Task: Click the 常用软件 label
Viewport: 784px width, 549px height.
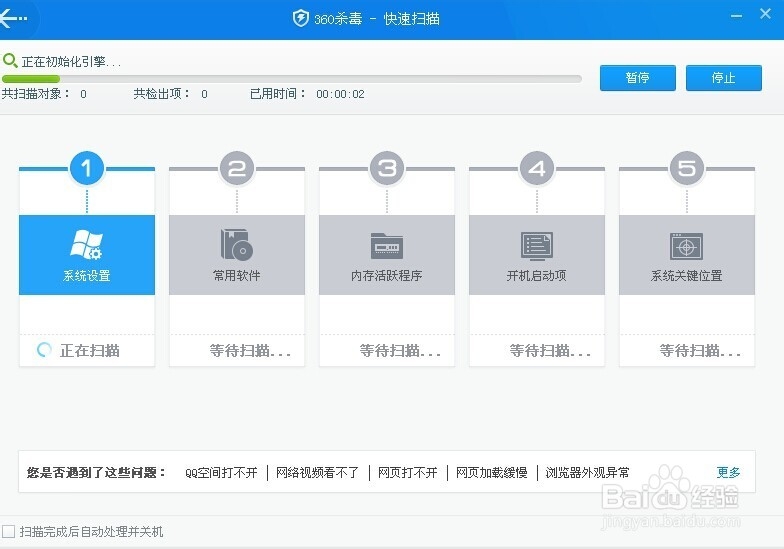Action: 236,276
